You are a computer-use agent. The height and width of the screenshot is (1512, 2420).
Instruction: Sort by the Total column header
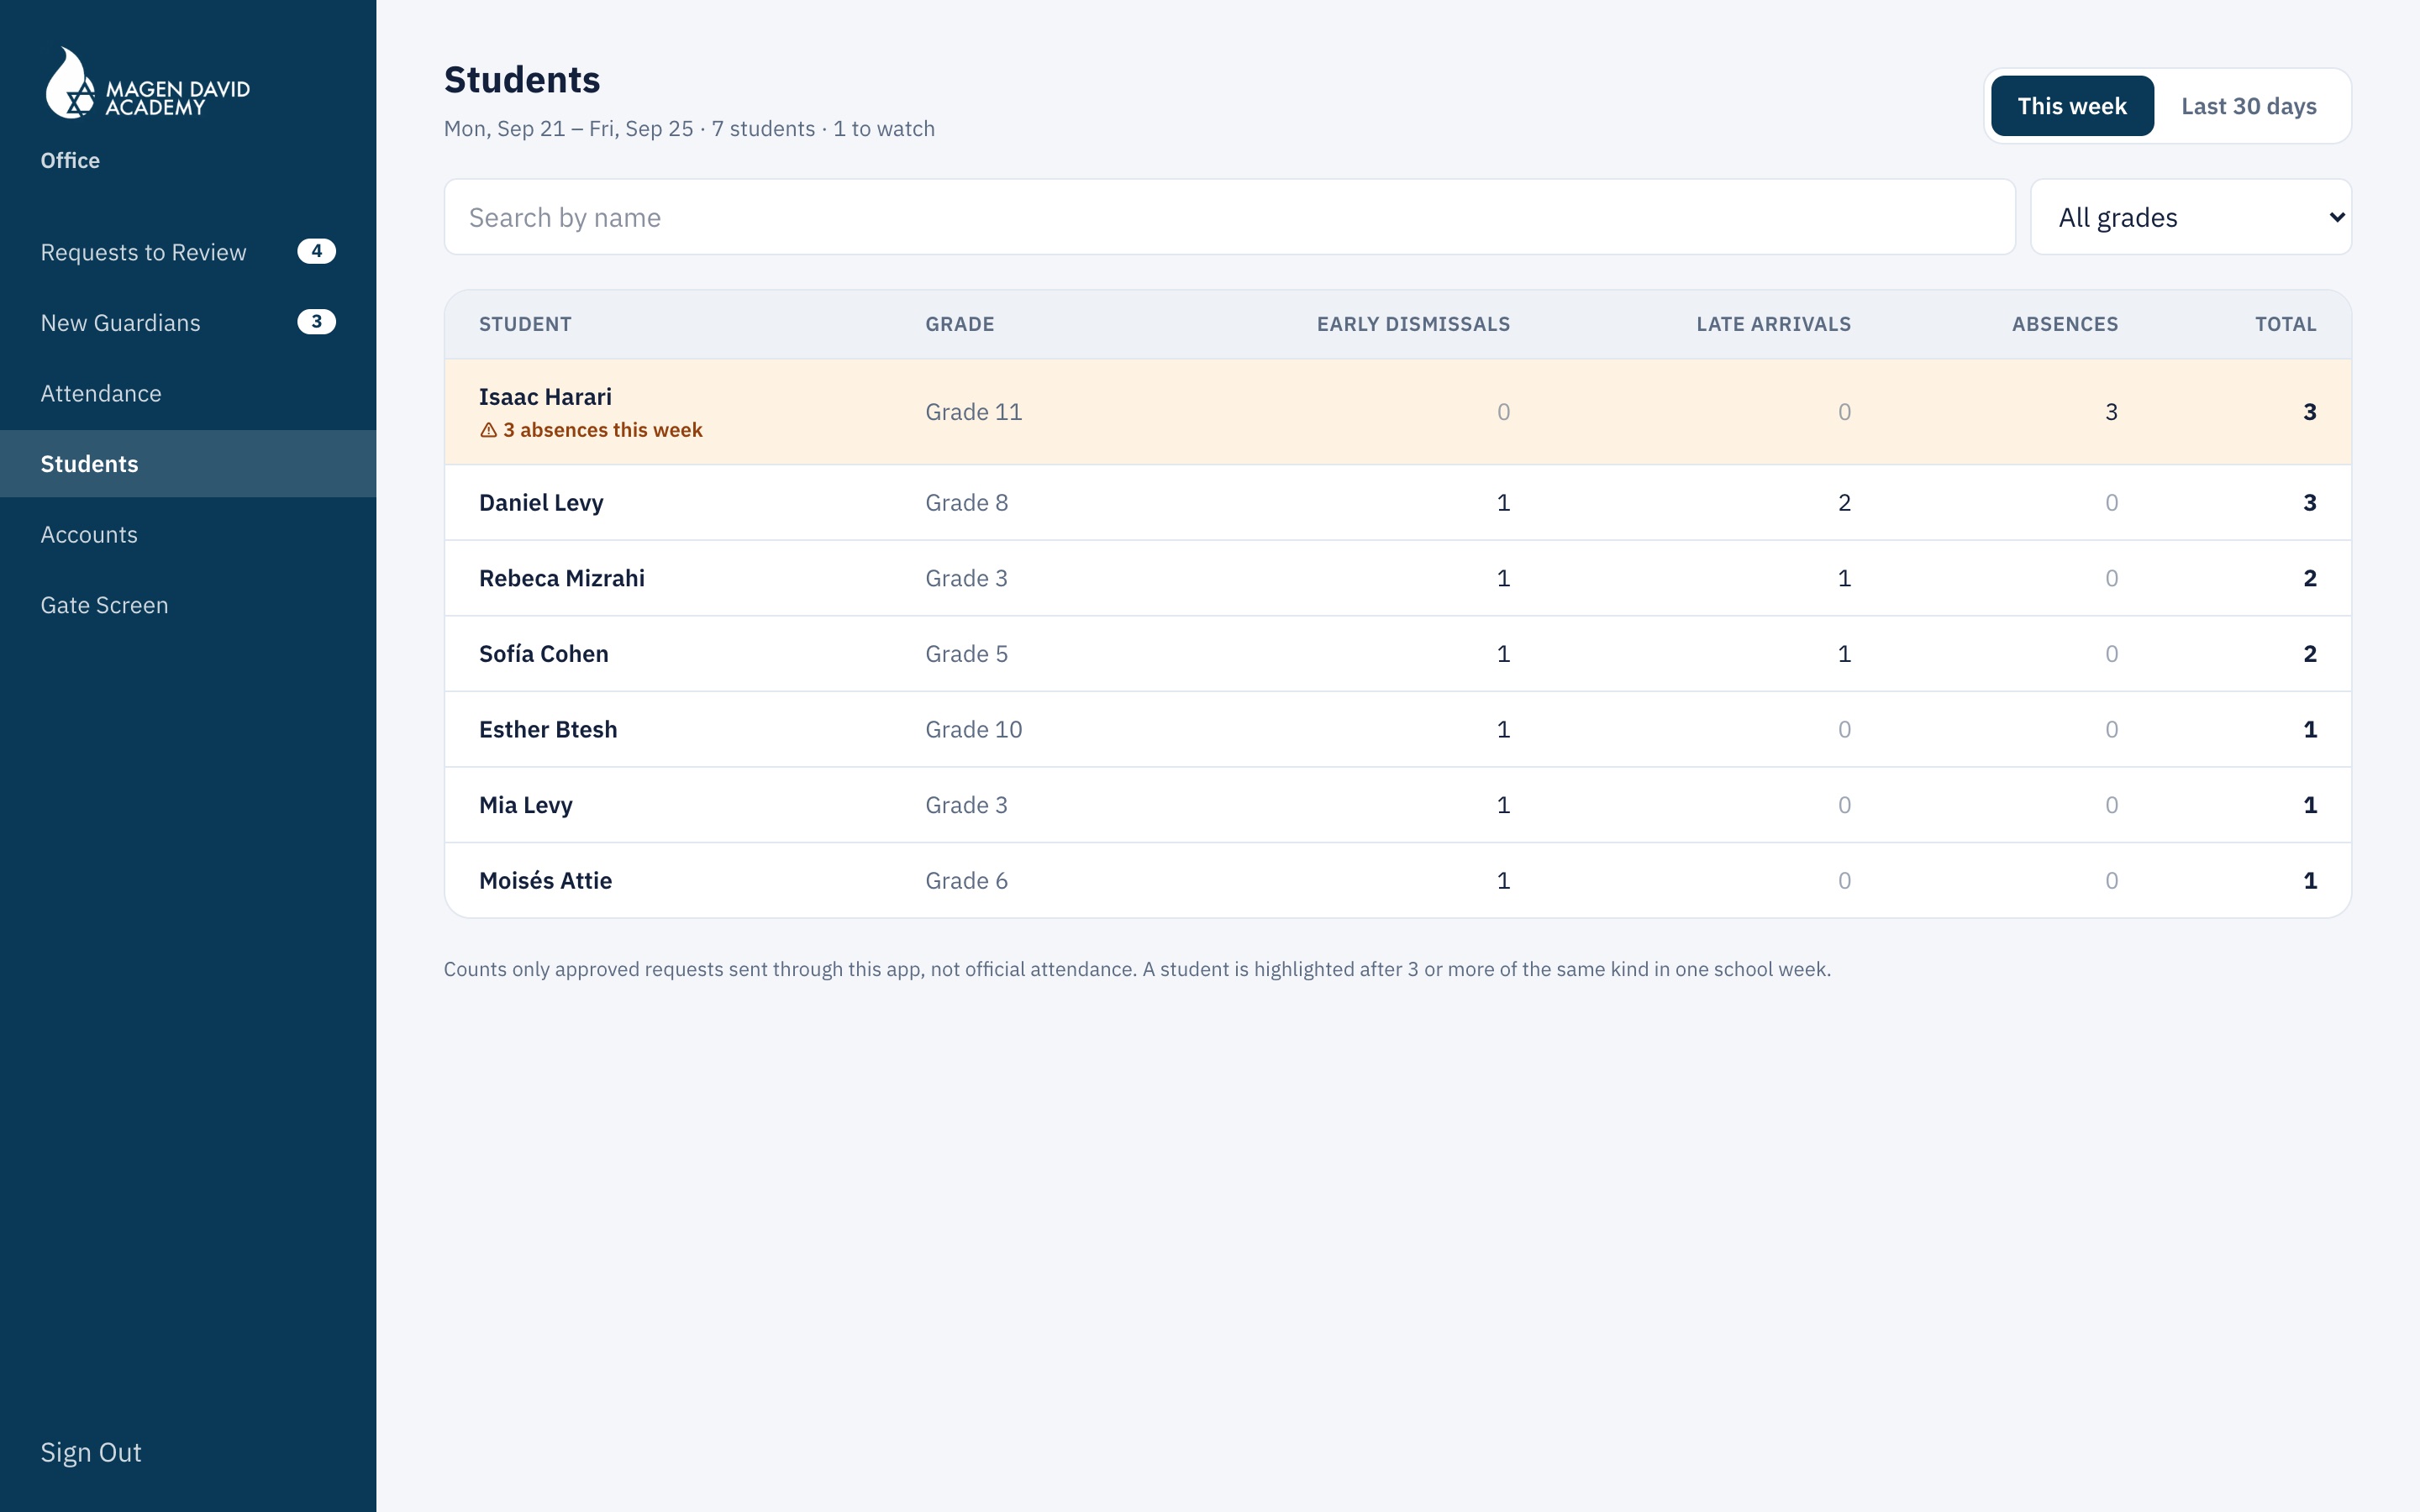(x=2285, y=324)
